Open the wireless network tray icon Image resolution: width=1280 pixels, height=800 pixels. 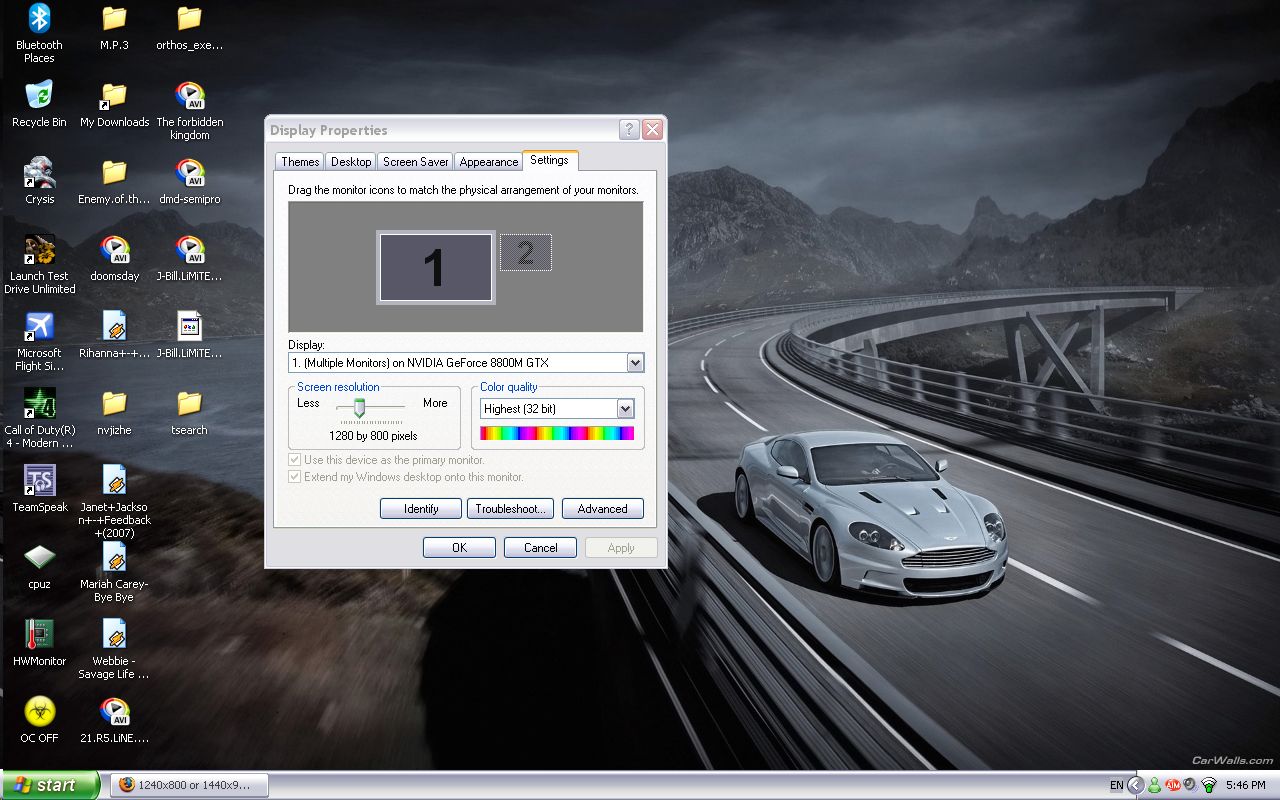pyautogui.click(x=1208, y=785)
